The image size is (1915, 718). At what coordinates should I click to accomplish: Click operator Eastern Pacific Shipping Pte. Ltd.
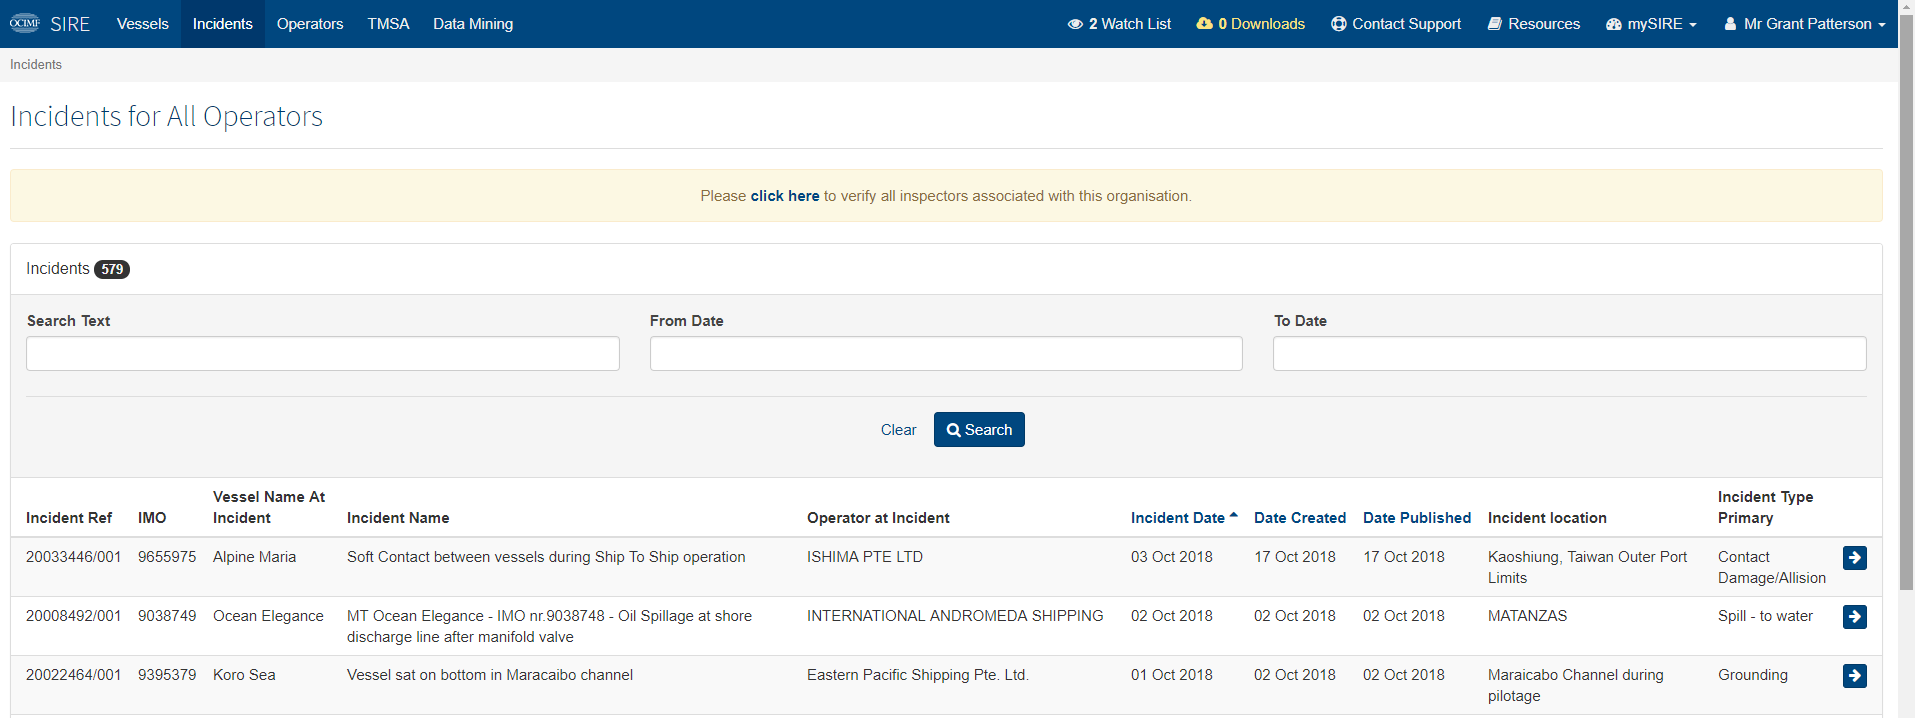918,675
